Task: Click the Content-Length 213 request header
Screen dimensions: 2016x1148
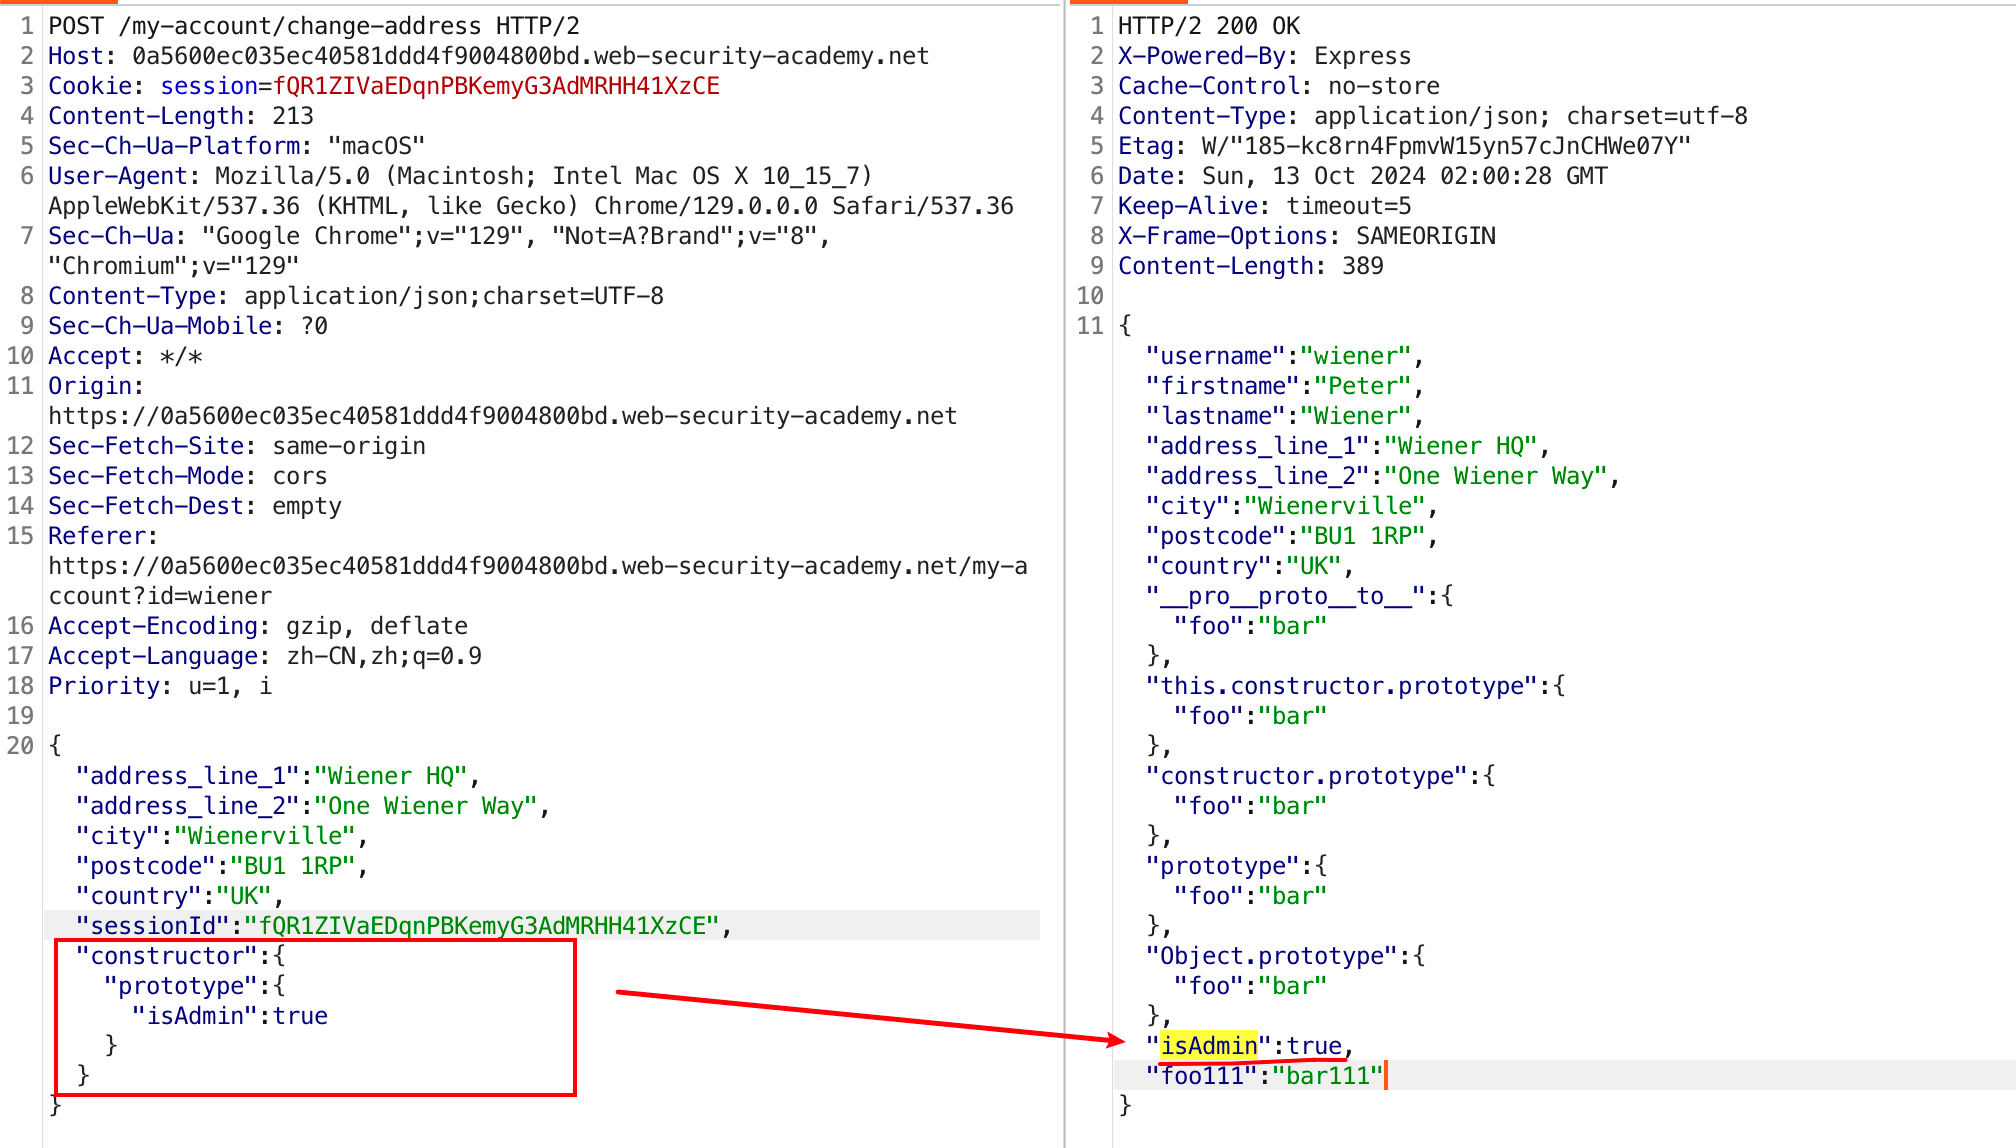Action: tap(180, 116)
